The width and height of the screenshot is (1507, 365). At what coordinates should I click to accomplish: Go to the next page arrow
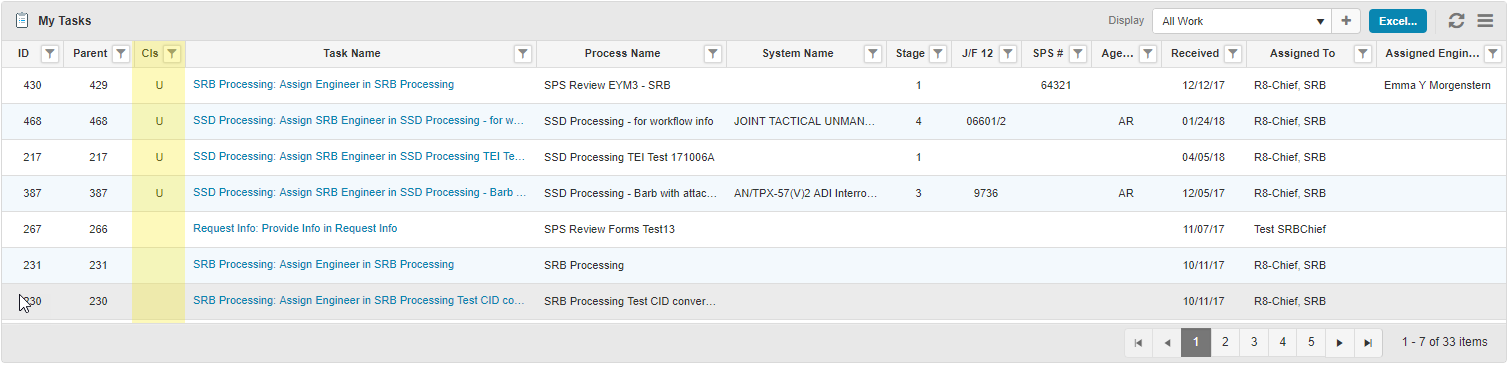(1340, 342)
